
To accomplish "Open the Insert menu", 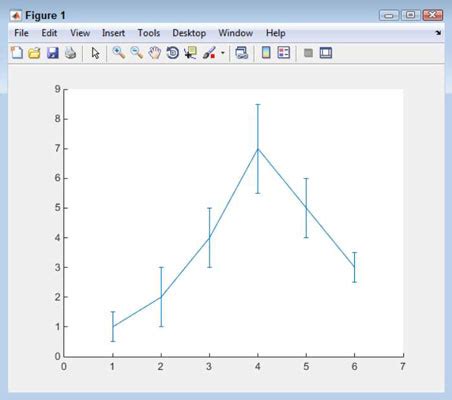I will pyautogui.click(x=113, y=33).
